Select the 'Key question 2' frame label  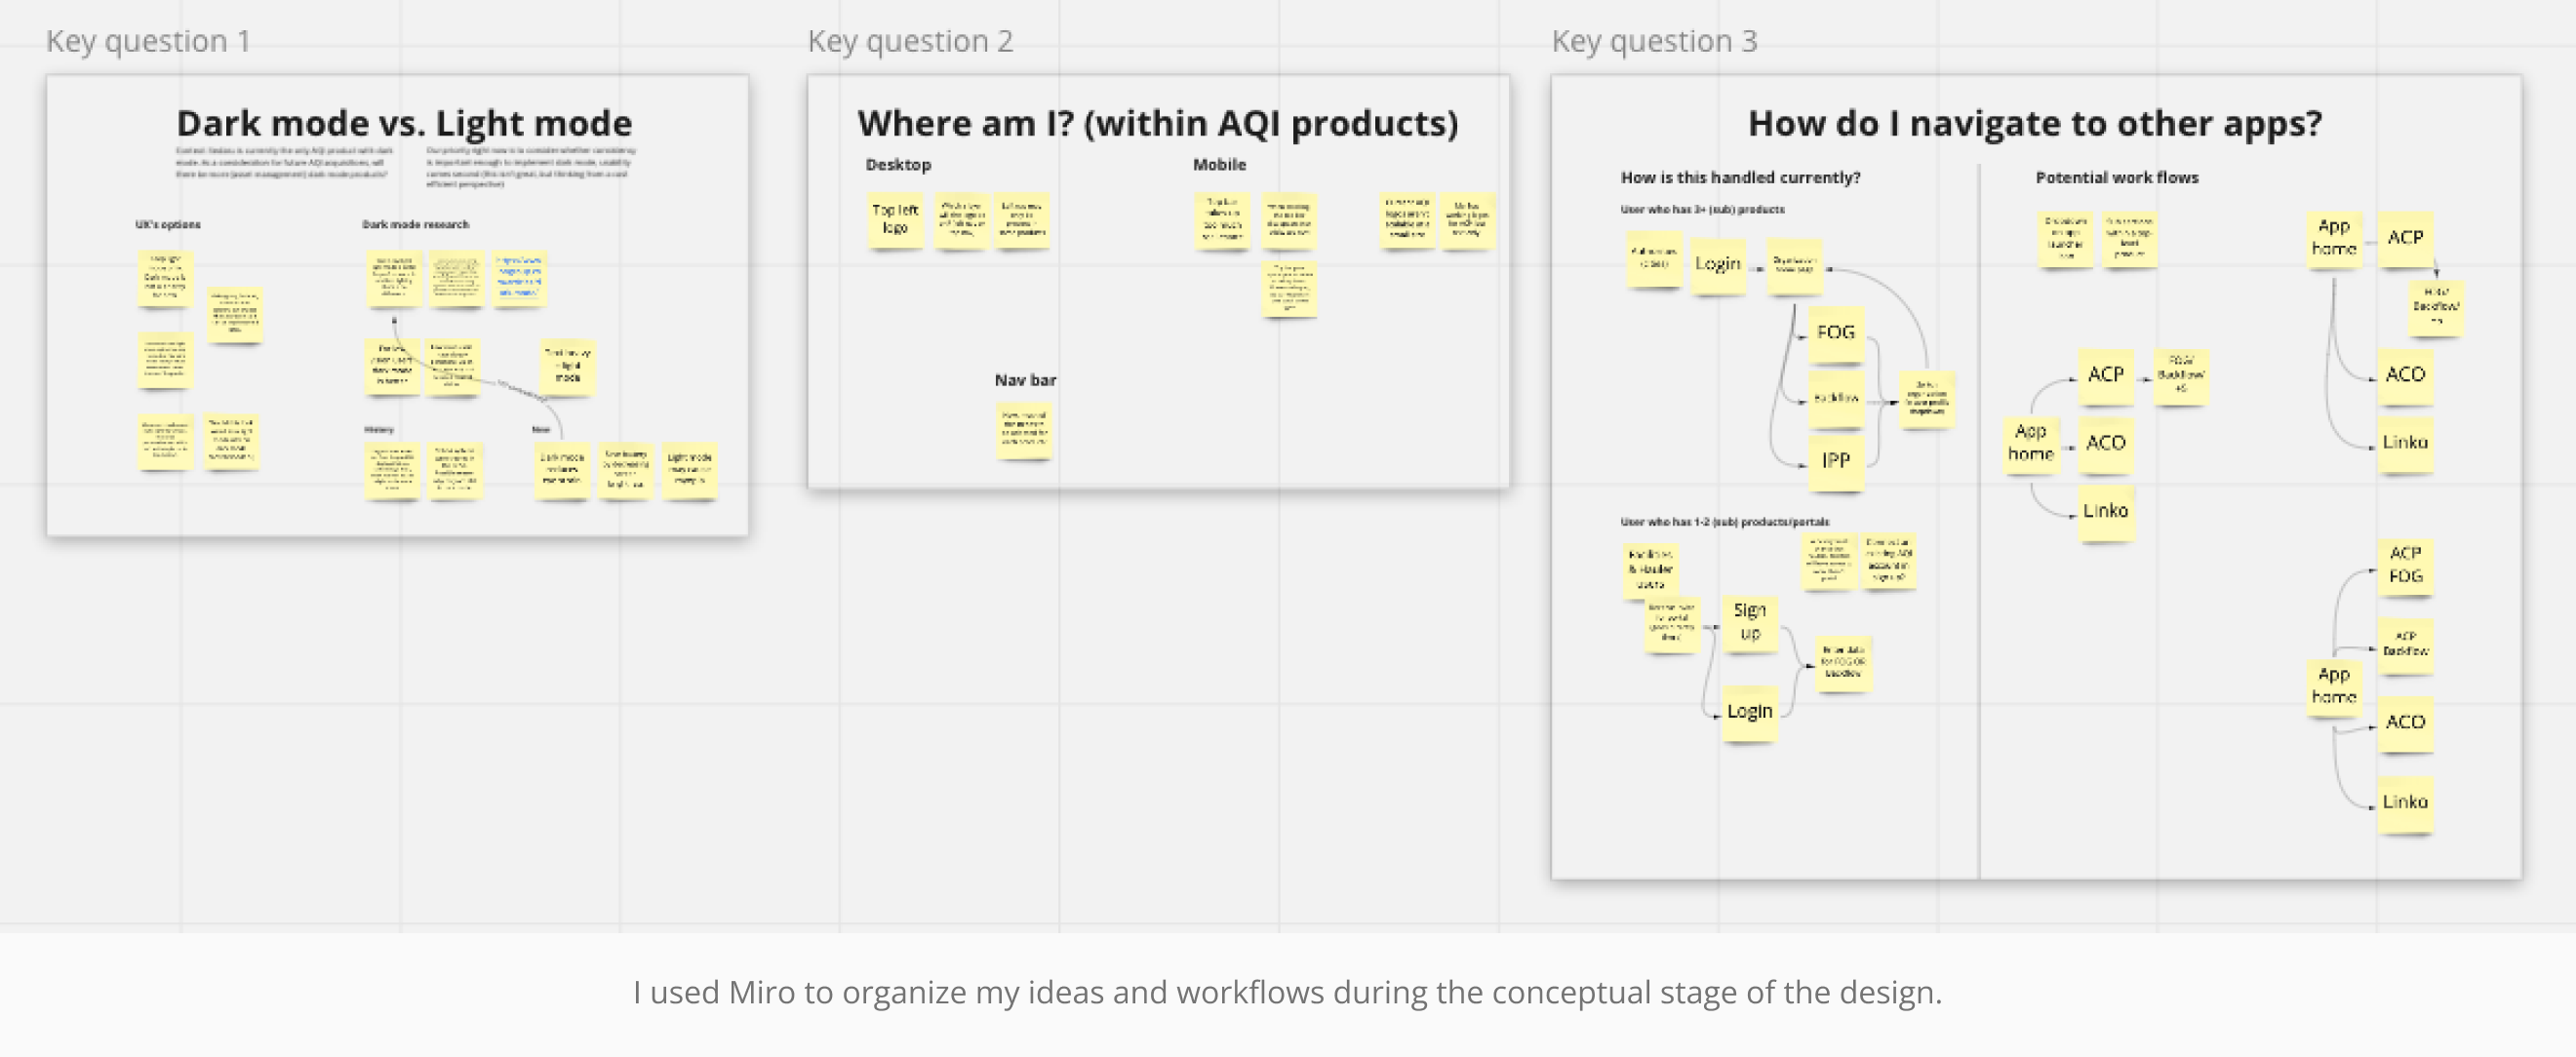coord(909,41)
